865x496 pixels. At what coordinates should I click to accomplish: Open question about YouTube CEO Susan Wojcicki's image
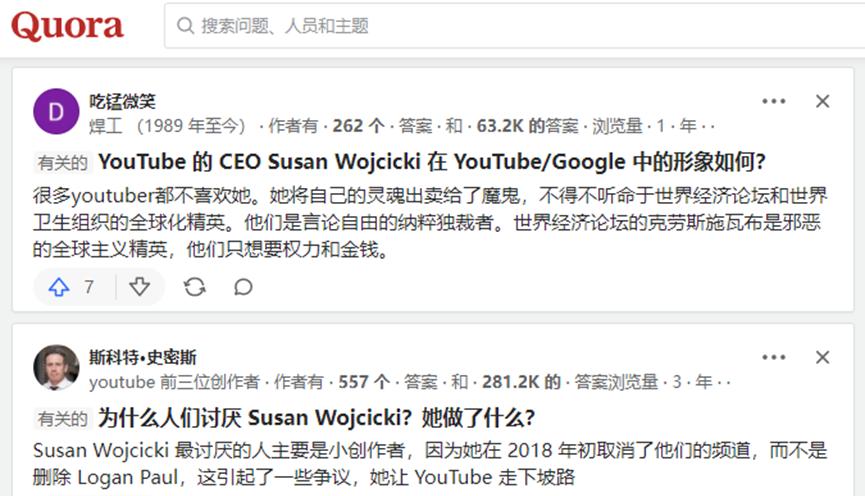pyautogui.click(x=431, y=162)
